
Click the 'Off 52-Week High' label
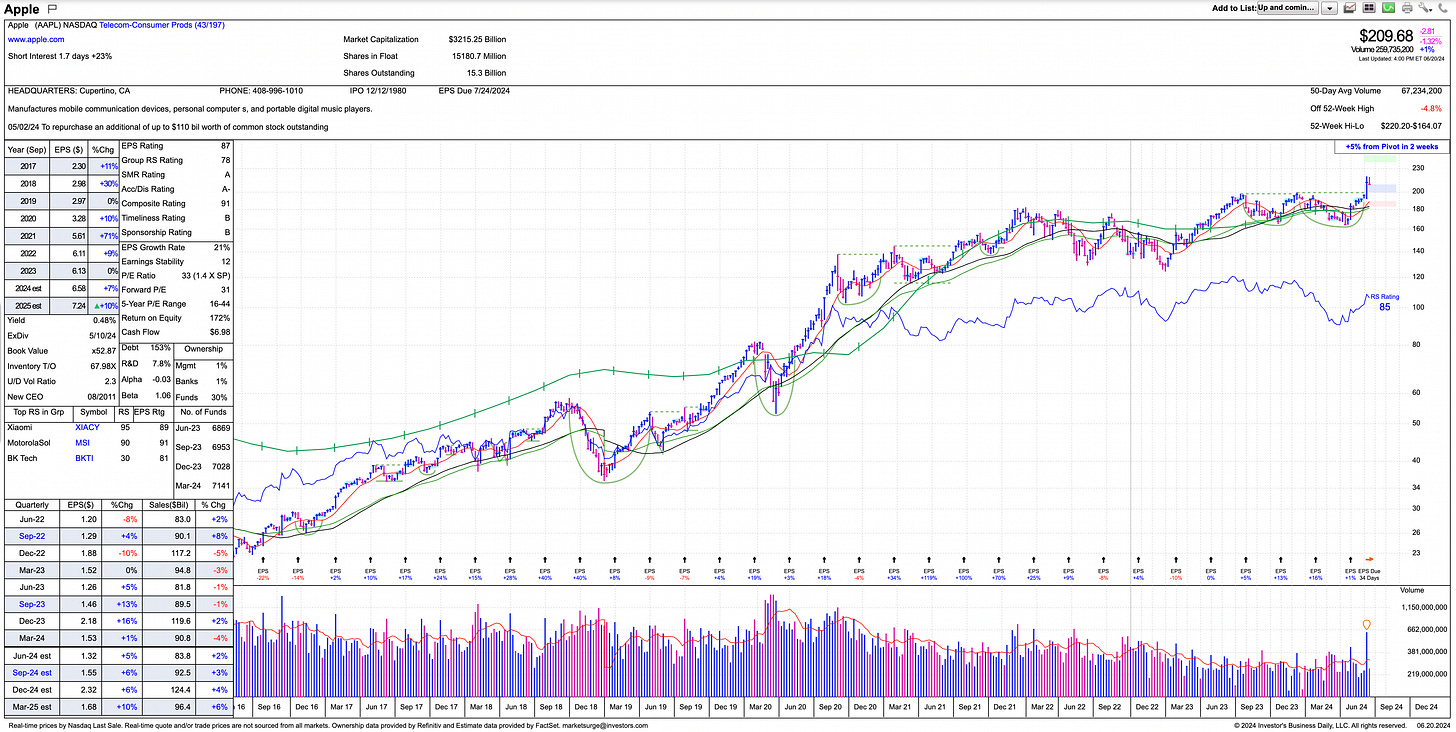[x=1342, y=108]
